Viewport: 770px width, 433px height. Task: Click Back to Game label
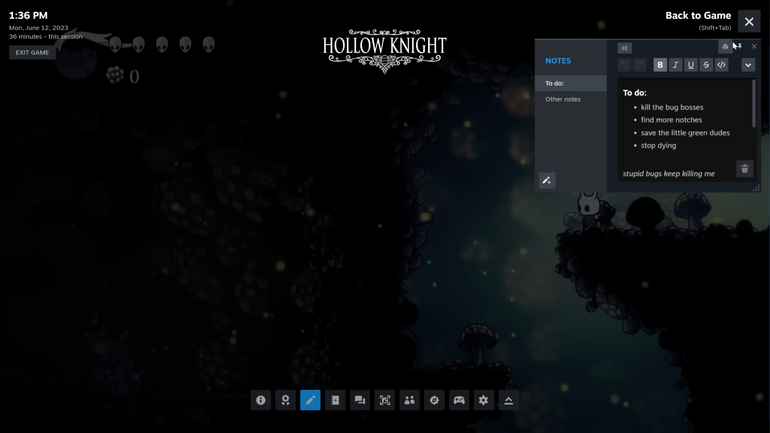(698, 16)
